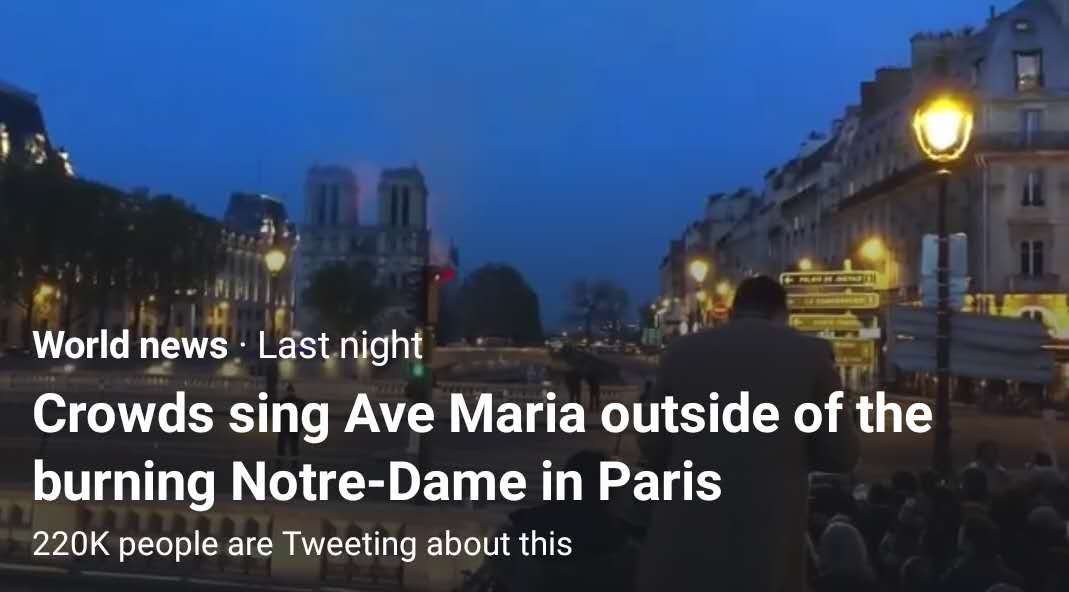This screenshot has width=1069, height=592.
Task: Click the yellow direction signs in video
Action: (830, 314)
